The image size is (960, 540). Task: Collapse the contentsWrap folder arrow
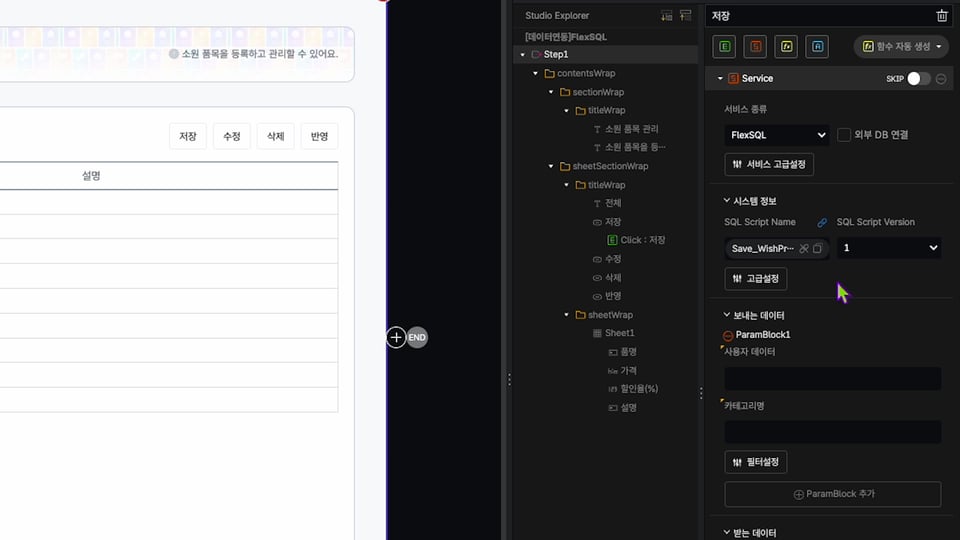pos(536,73)
